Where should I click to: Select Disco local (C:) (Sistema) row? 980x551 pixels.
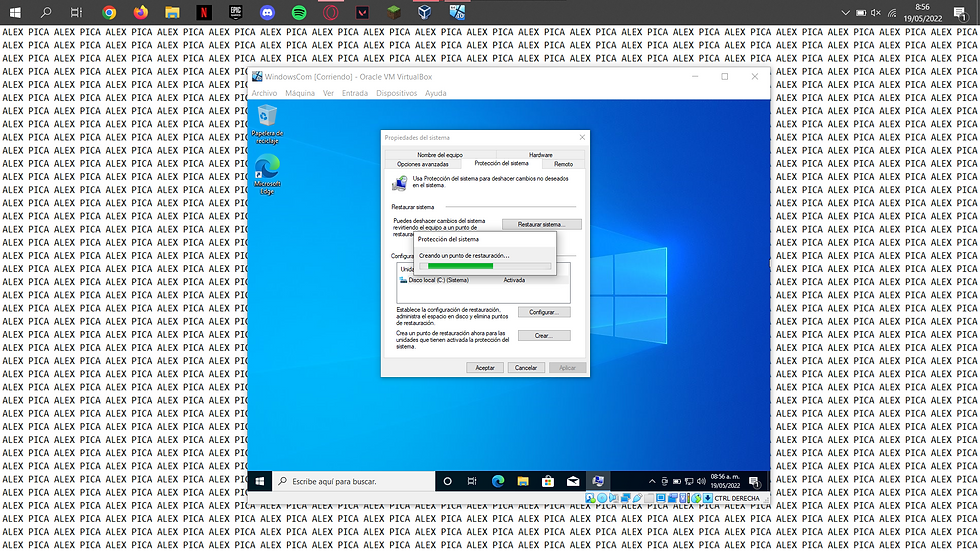pyautogui.click(x=483, y=280)
